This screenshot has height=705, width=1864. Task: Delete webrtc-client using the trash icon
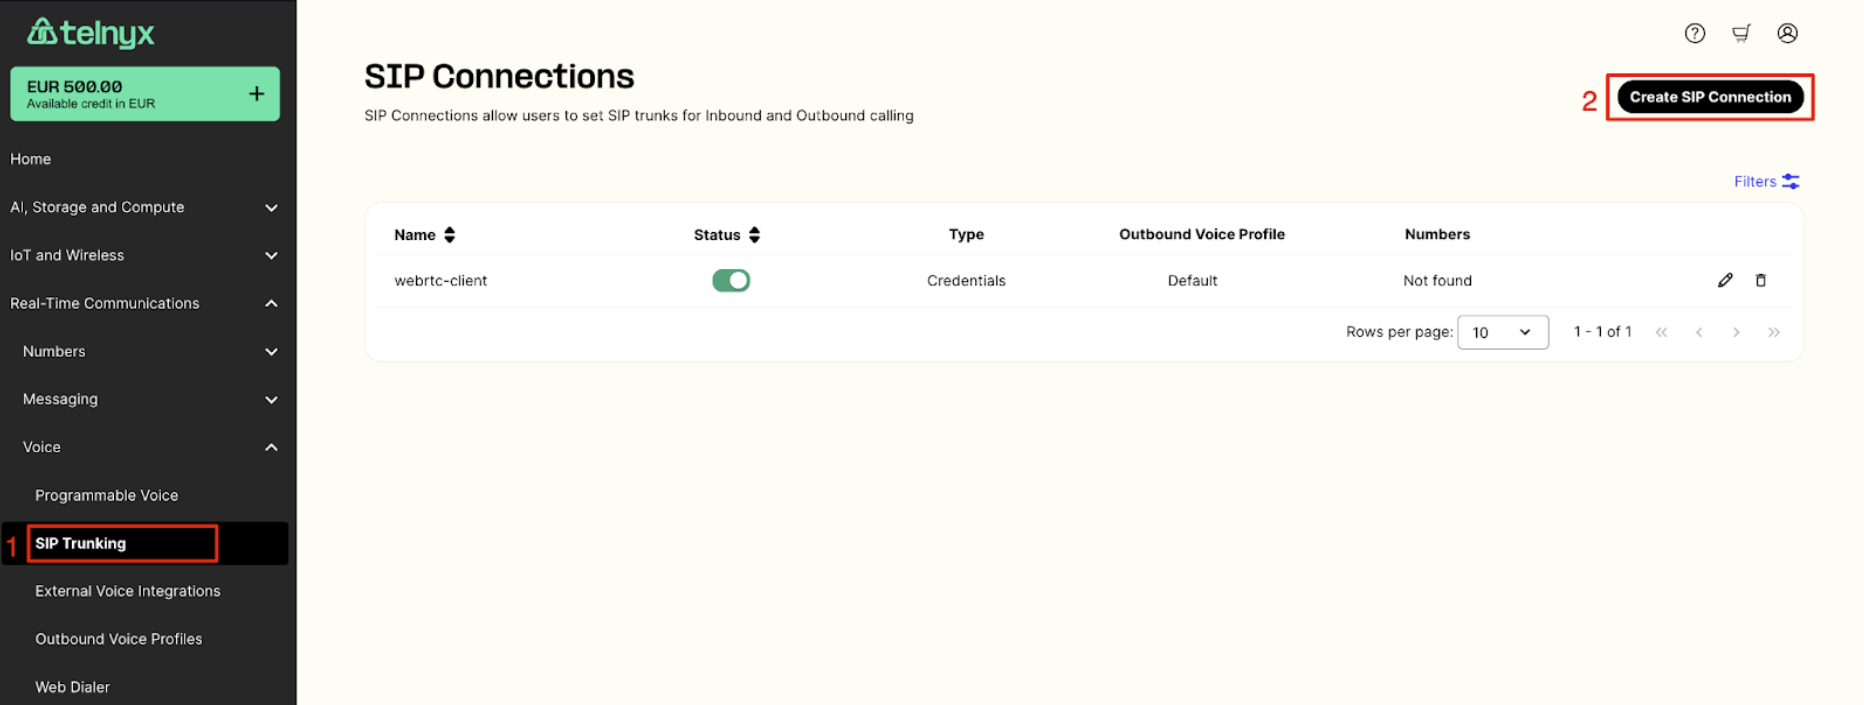pyautogui.click(x=1761, y=280)
